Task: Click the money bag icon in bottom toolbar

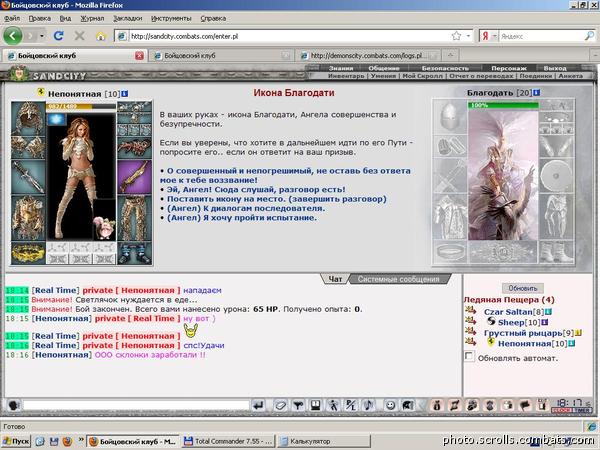Action: coord(437,405)
